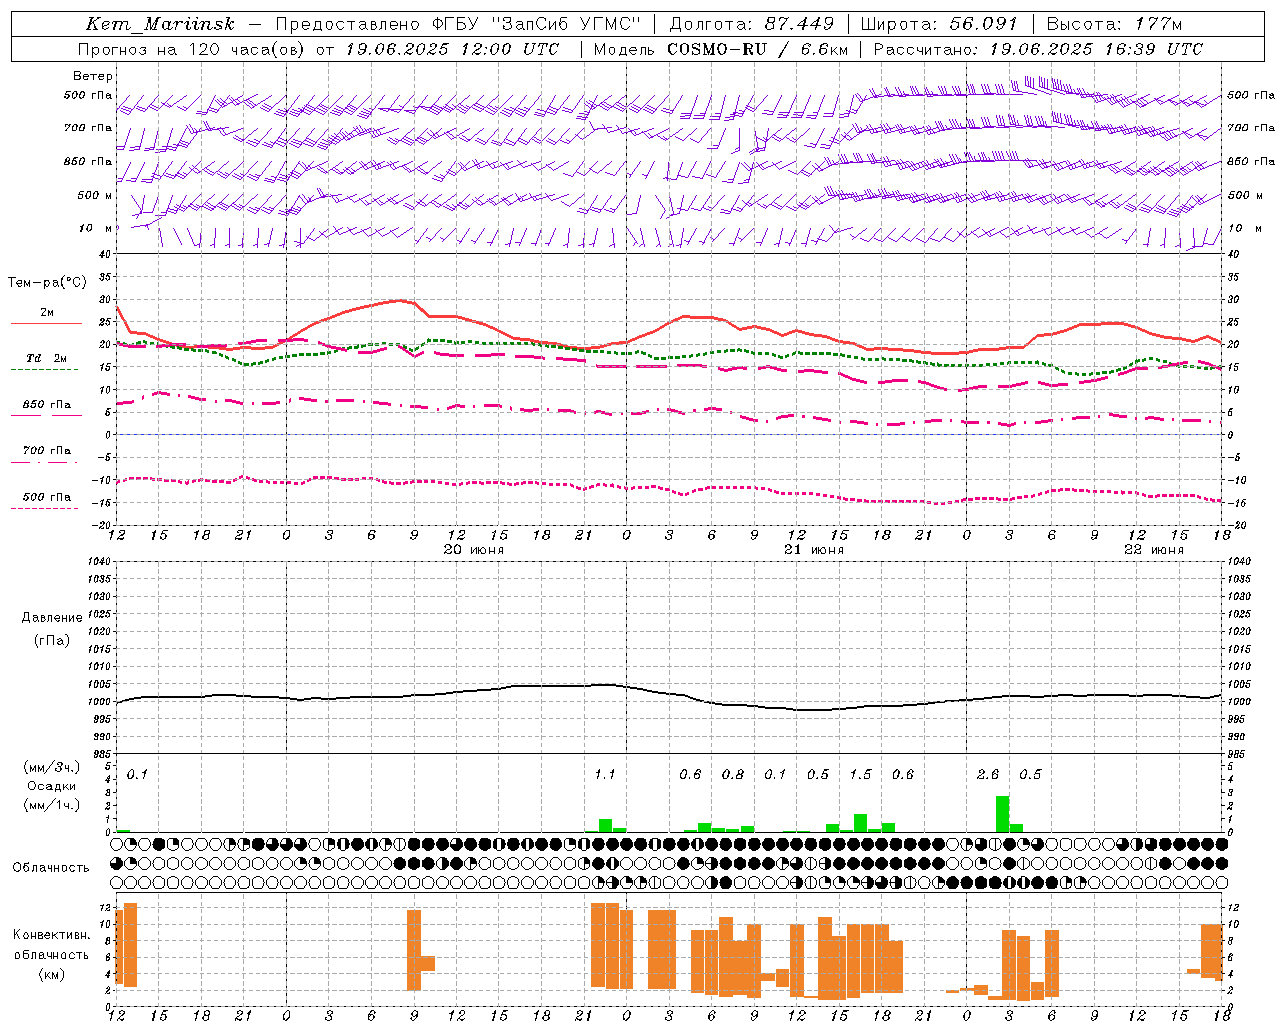Click the '(гПа)' unit under Давление
Screen dimensions: 1280x1024
click(x=52, y=640)
